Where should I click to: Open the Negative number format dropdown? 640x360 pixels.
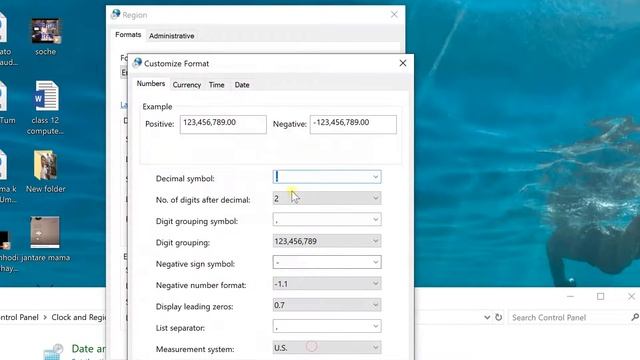(375, 283)
